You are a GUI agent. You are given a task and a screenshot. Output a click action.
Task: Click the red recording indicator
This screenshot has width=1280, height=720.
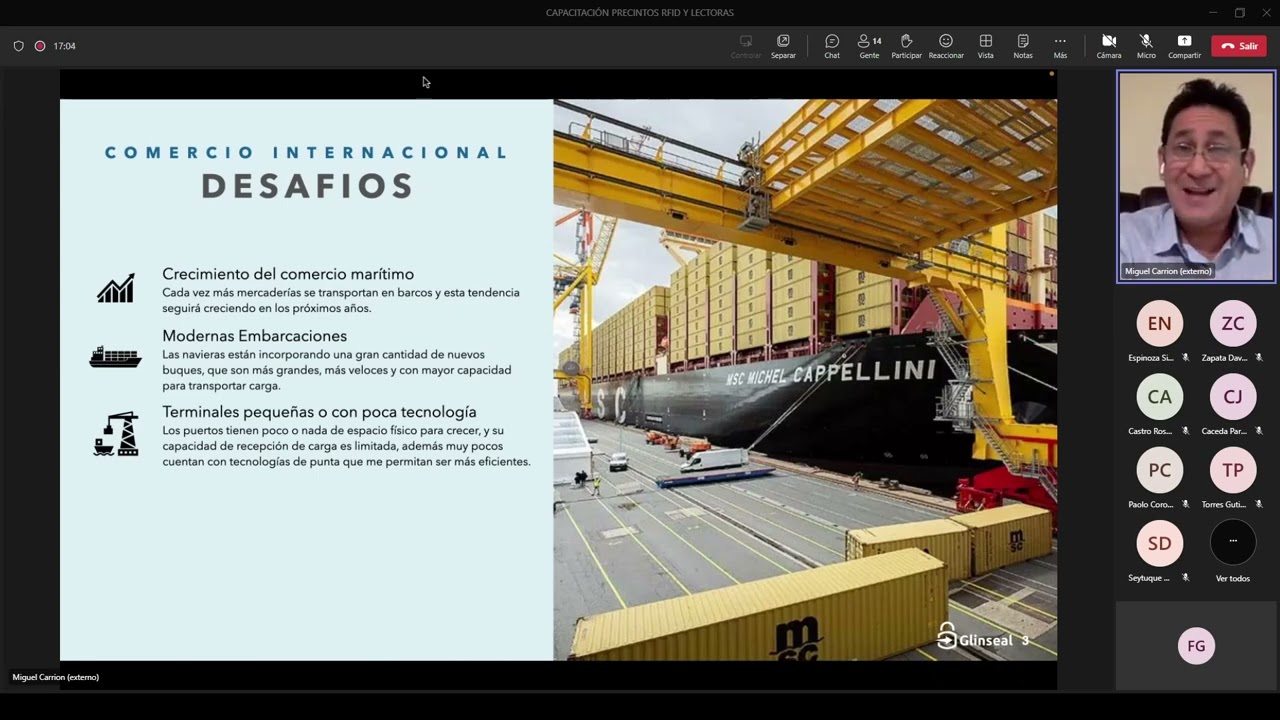point(40,46)
